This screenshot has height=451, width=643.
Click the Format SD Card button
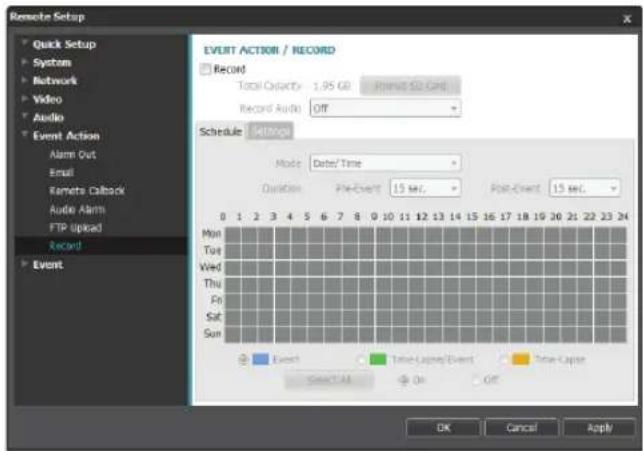pyautogui.click(x=410, y=86)
